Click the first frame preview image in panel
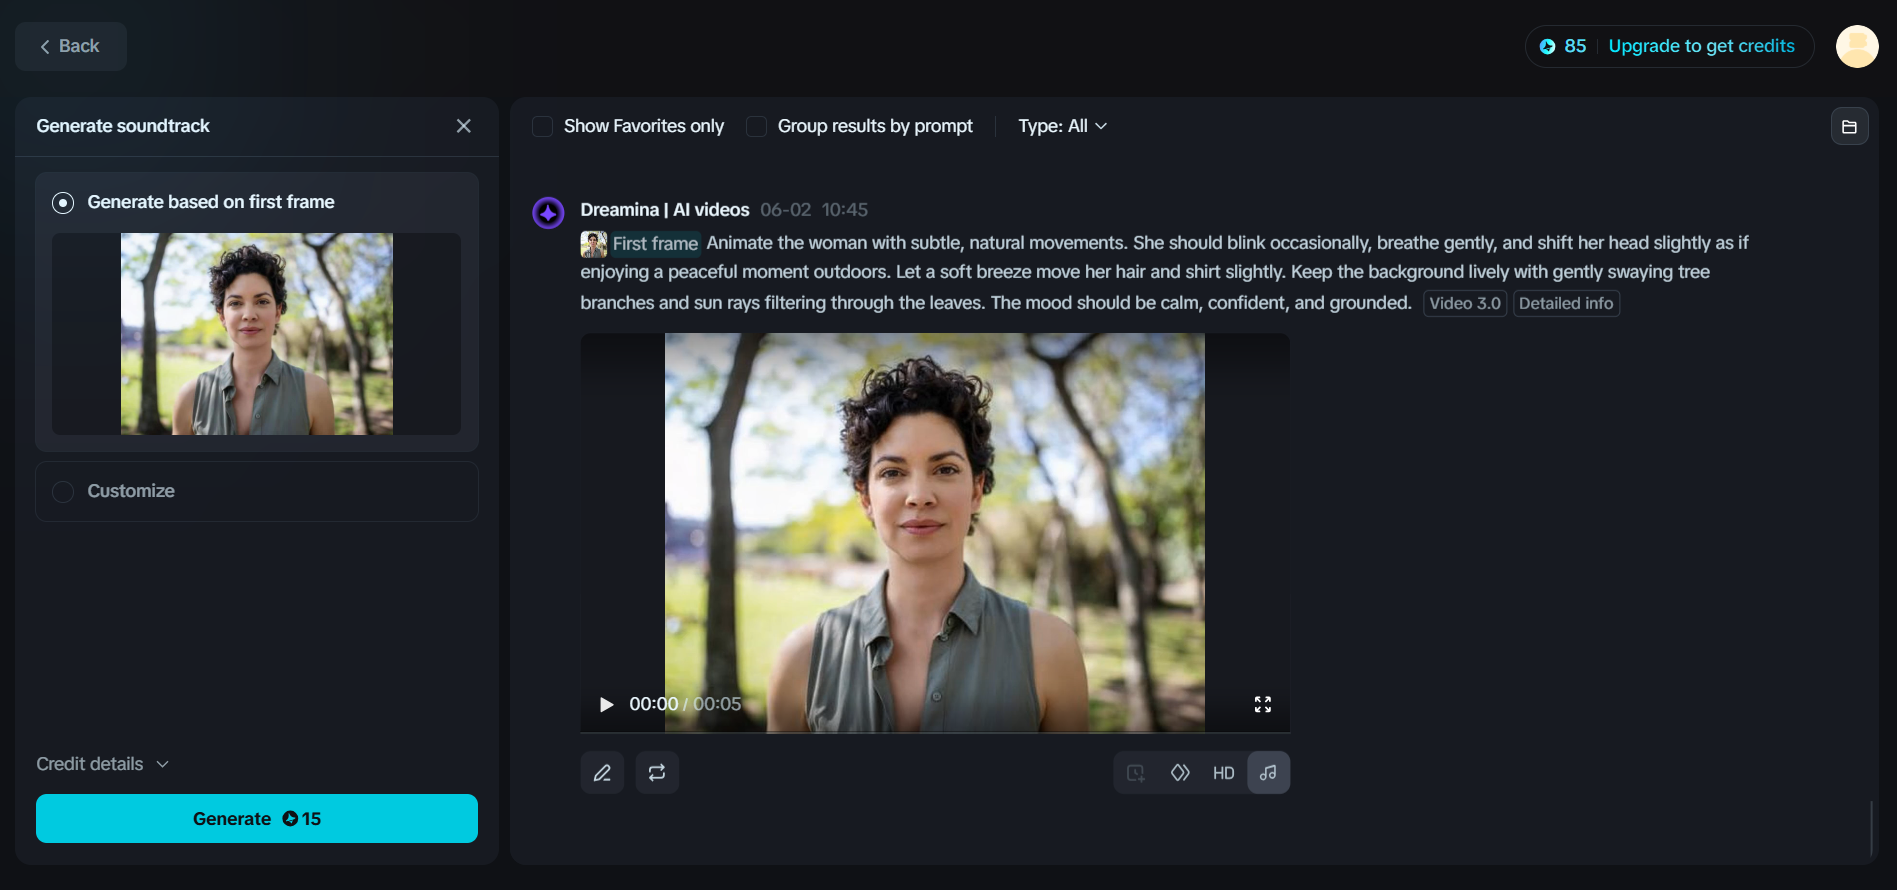1897x890 pixels. pyautogui.click(x=257, y=334)
